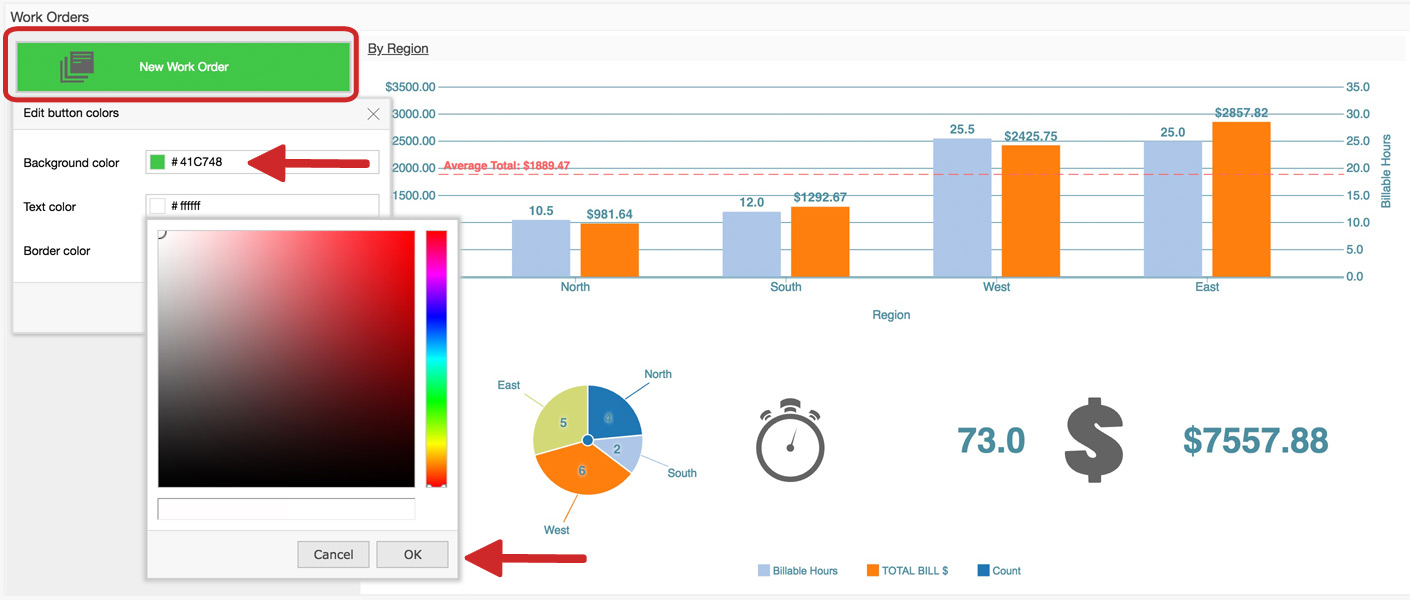
Task: Click the white text color swatch
Action: [157, 206]
